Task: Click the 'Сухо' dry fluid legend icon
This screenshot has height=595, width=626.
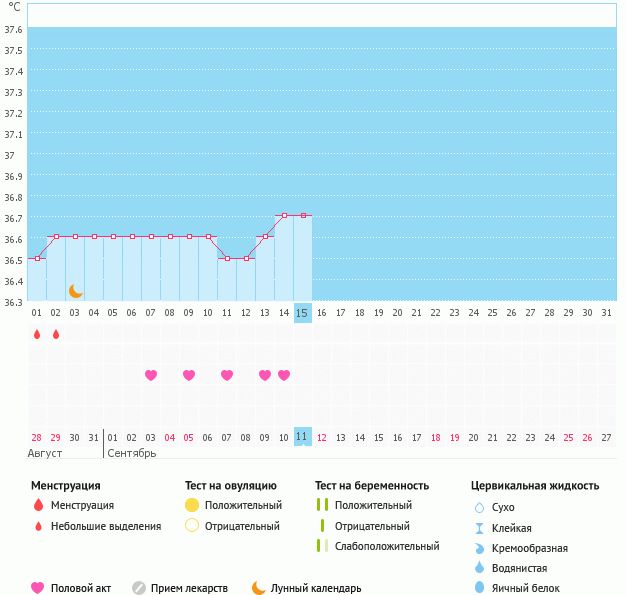Action: point(478,508)
